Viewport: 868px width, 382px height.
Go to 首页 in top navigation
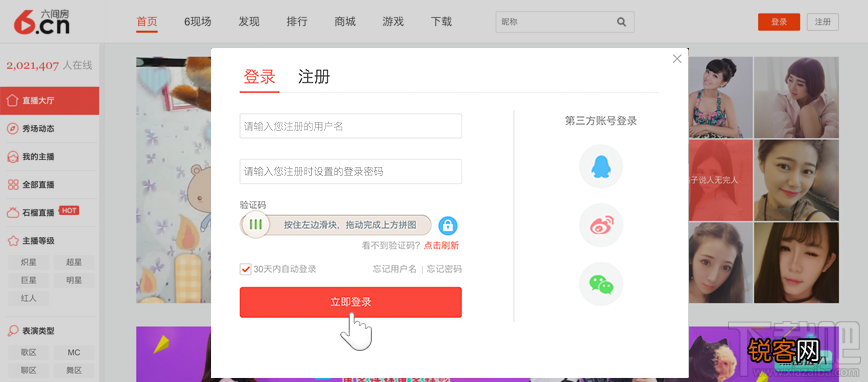point(147,22)
